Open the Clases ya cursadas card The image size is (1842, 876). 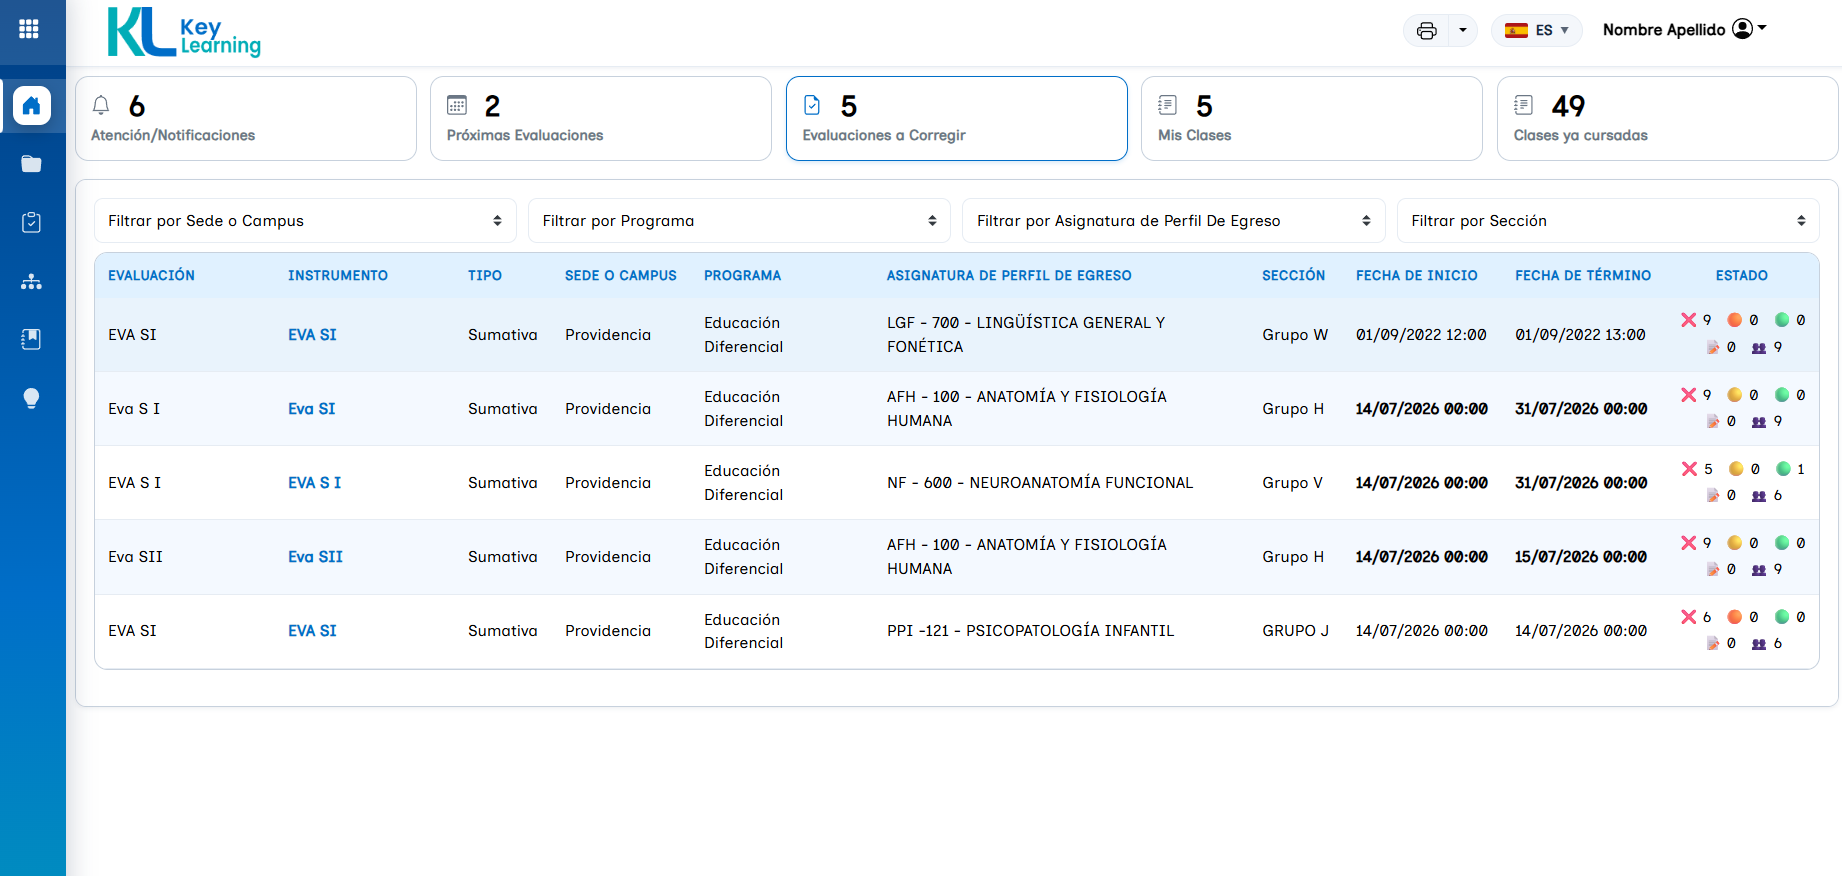click(x=1667, y=118)
